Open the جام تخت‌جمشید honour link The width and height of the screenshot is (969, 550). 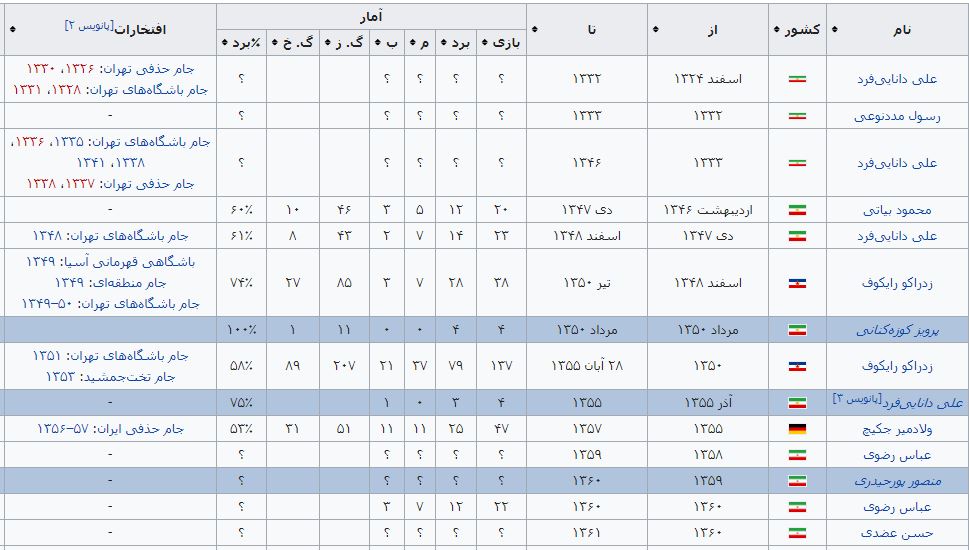[133, 376]
